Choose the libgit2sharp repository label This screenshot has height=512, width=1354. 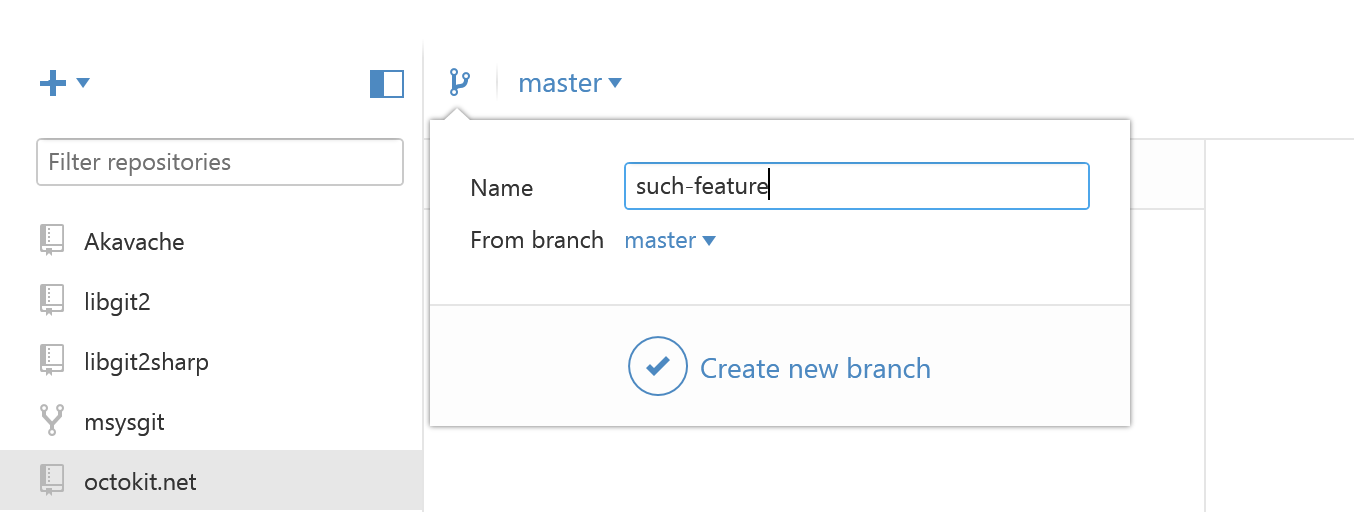tap(146, 362)
